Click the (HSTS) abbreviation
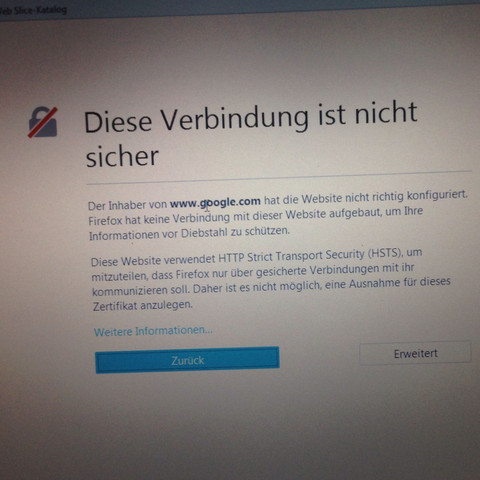The width and height of the screenshot is (480, 480). pos(385,254)
